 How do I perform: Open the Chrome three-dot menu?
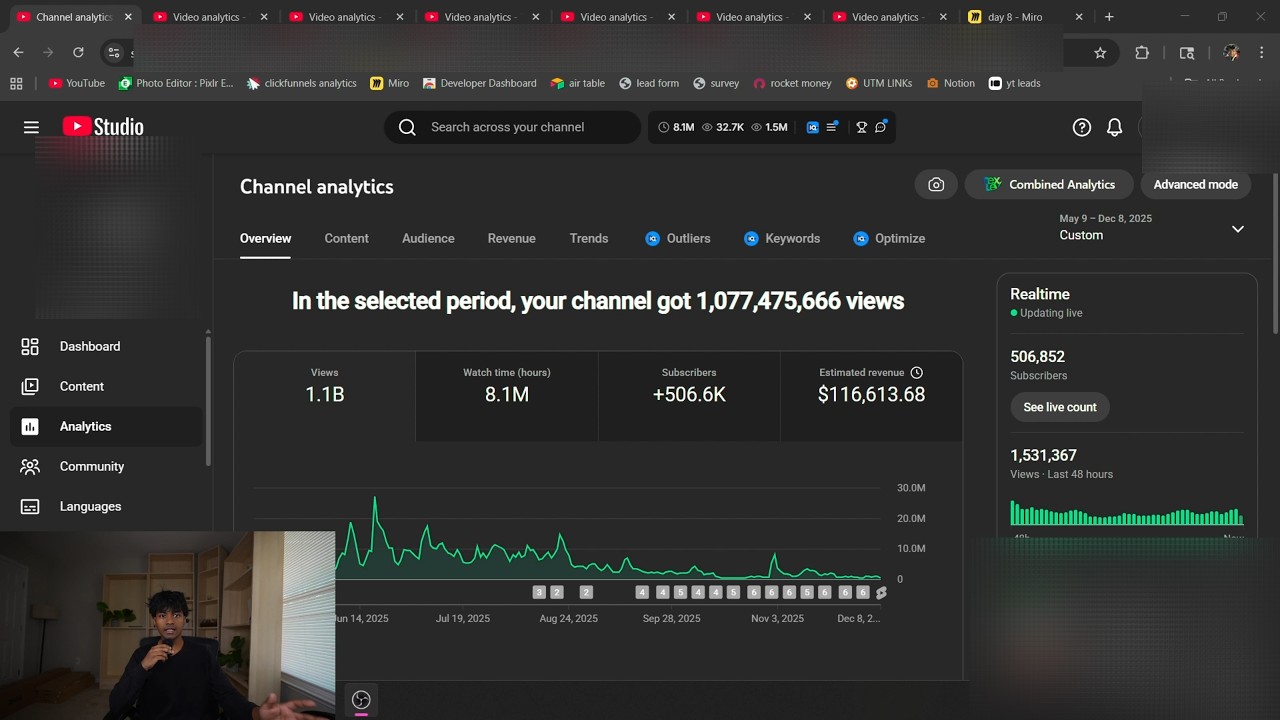[x=1262, y=52]
